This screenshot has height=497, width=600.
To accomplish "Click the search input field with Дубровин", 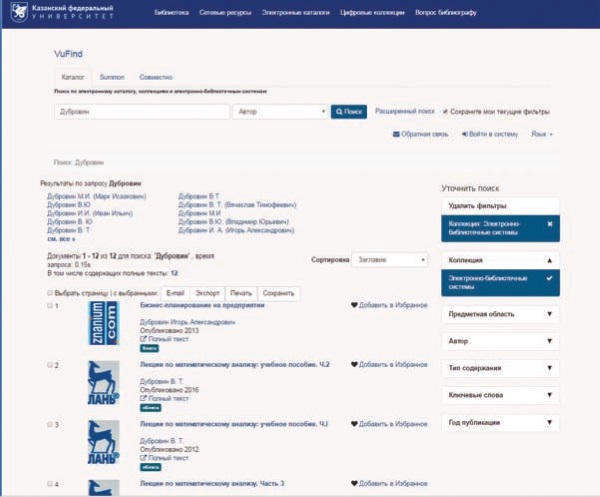I will click(x=140, y=112).
